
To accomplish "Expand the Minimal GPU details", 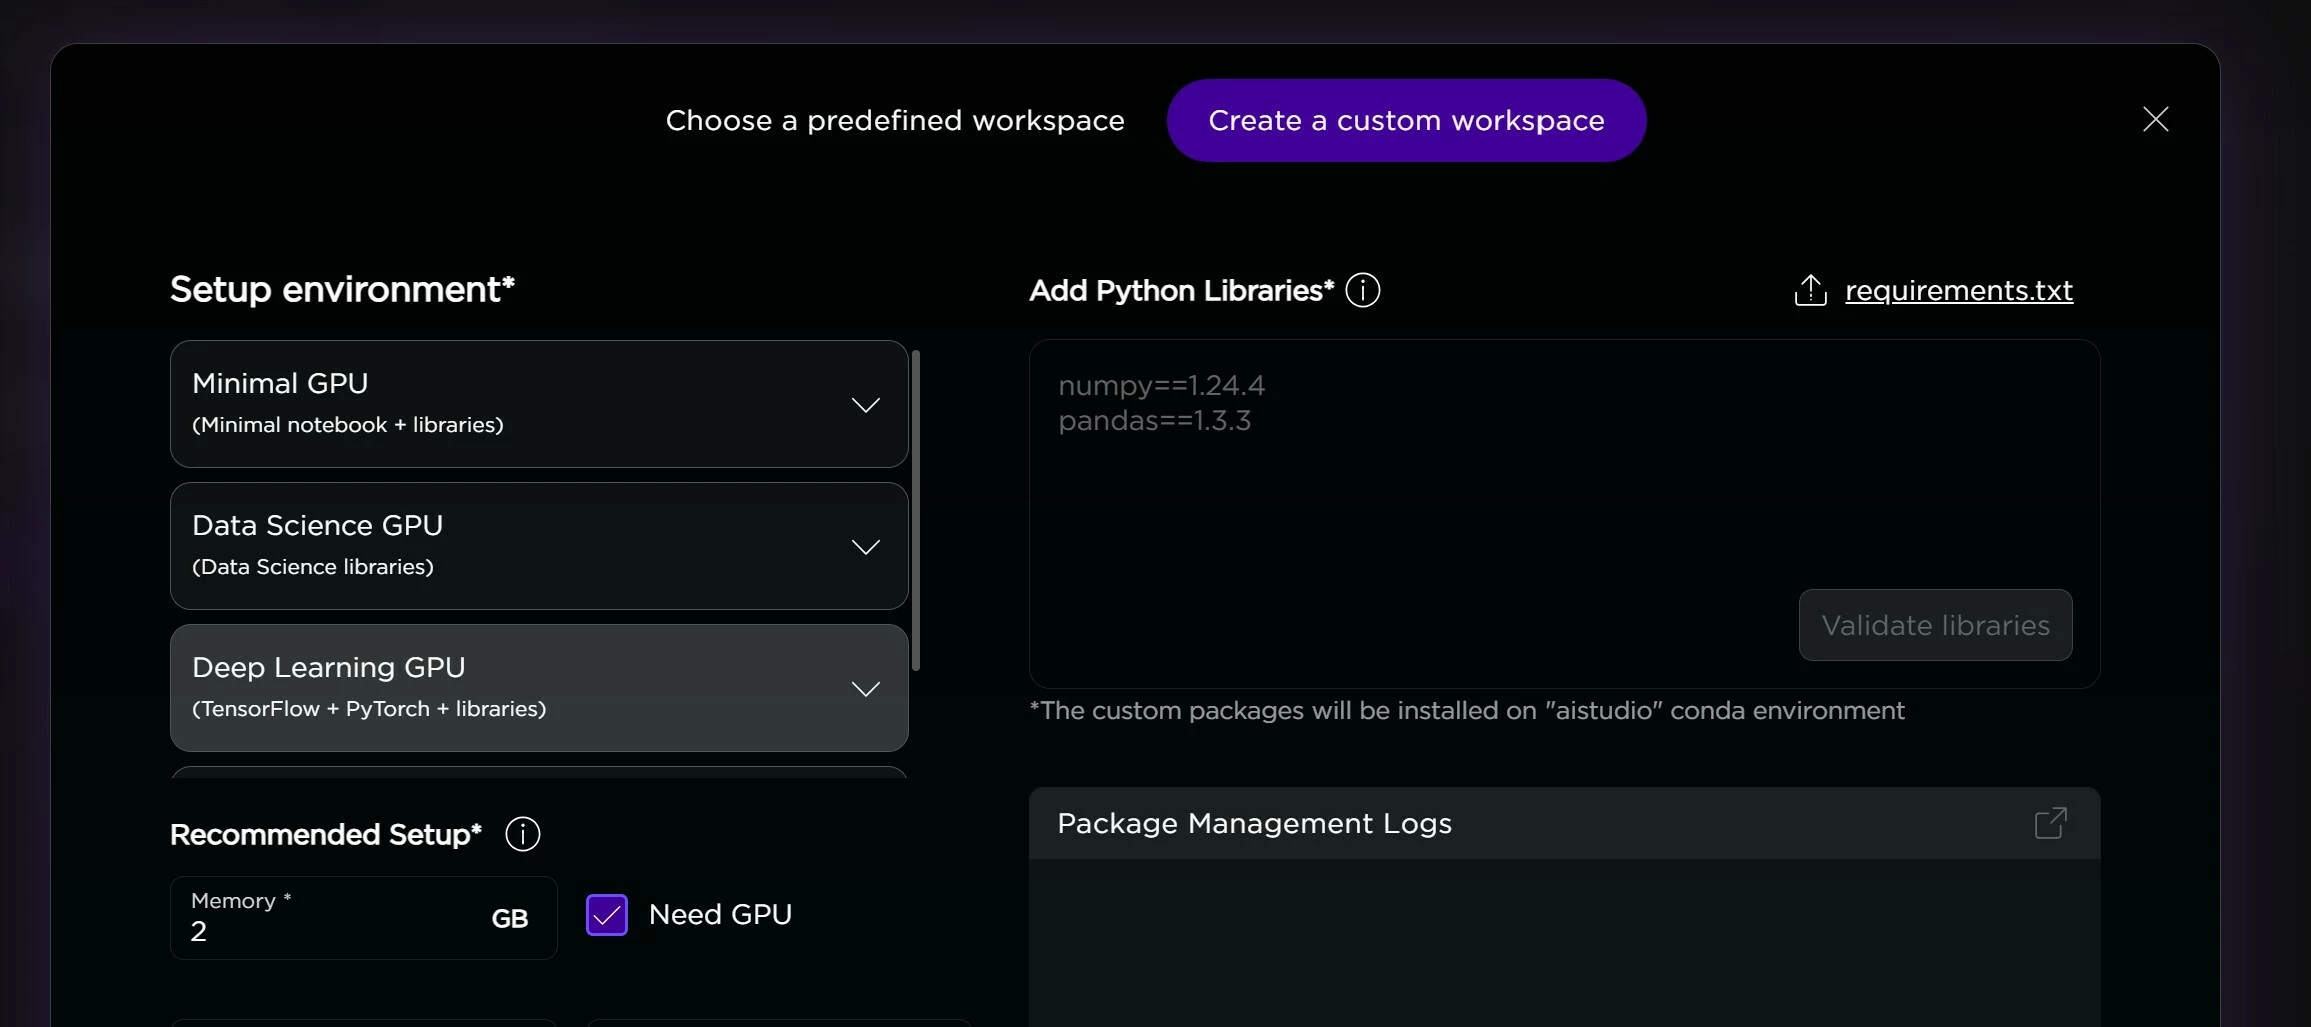I will click(x=866, y=404).
